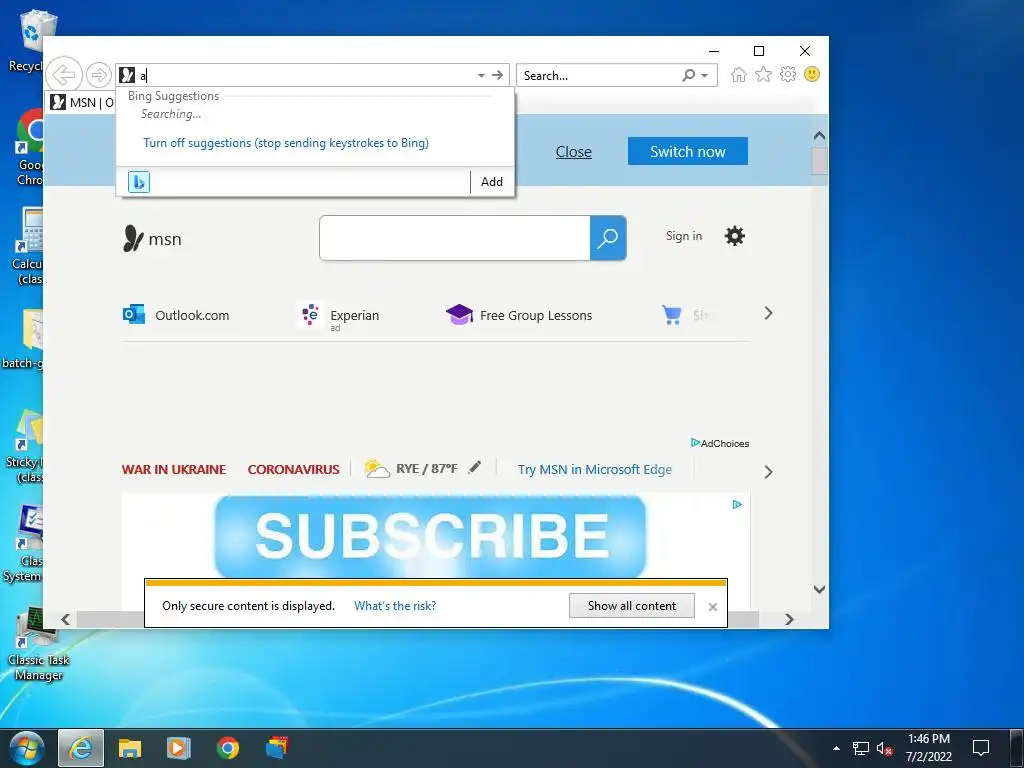Open media player taskbar icon

coord(178,748)
